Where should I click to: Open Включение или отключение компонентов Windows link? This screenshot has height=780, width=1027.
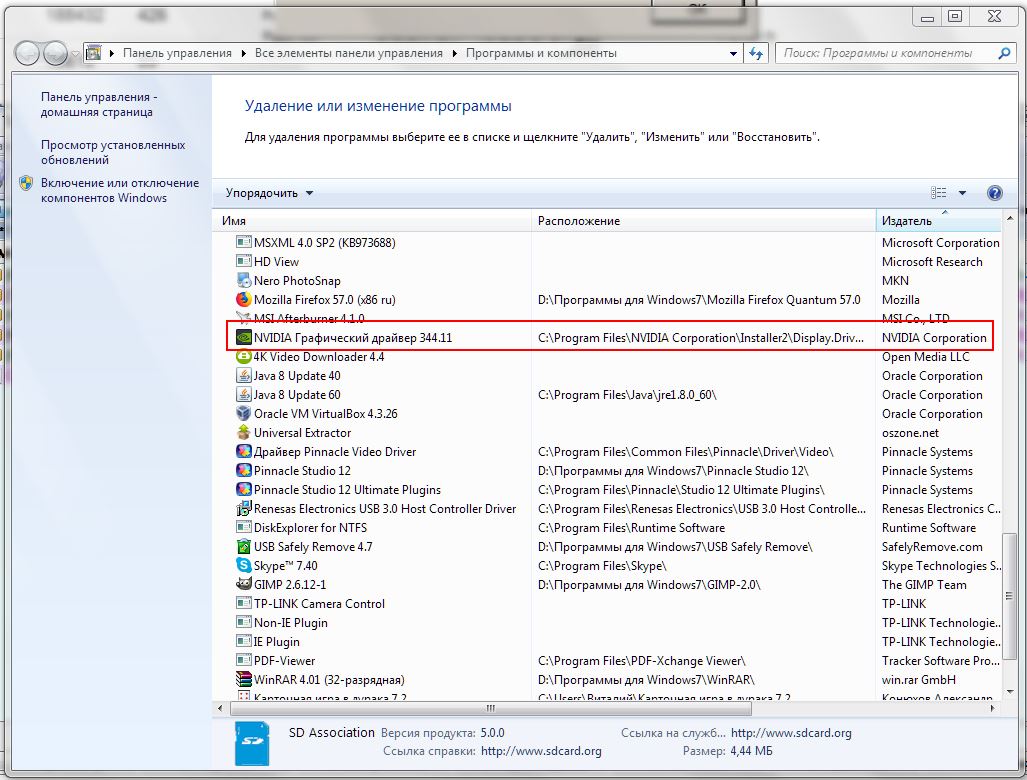coord(120,190)
